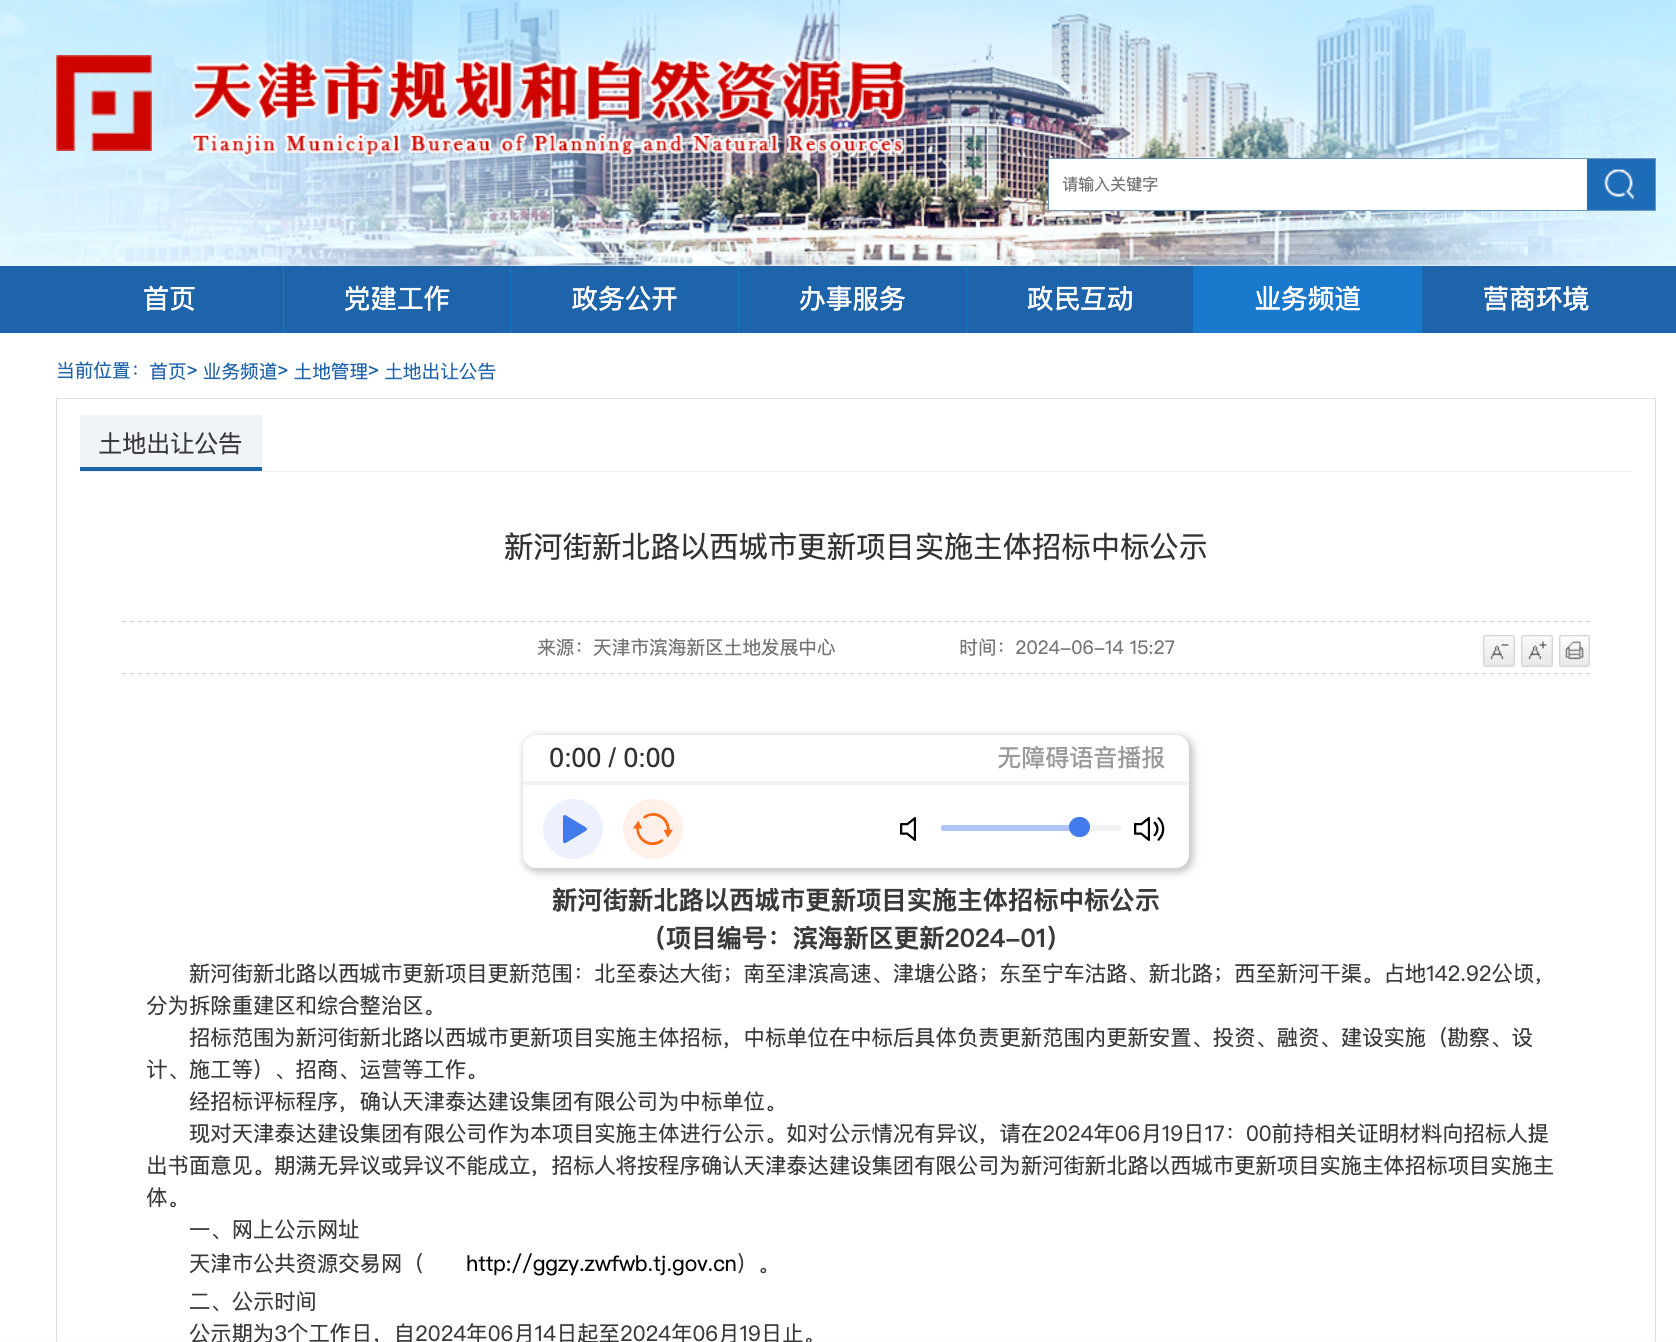Select the 土地出让公告 tab
Screen dimensions: 1676x1342
[x=171, y=443]
